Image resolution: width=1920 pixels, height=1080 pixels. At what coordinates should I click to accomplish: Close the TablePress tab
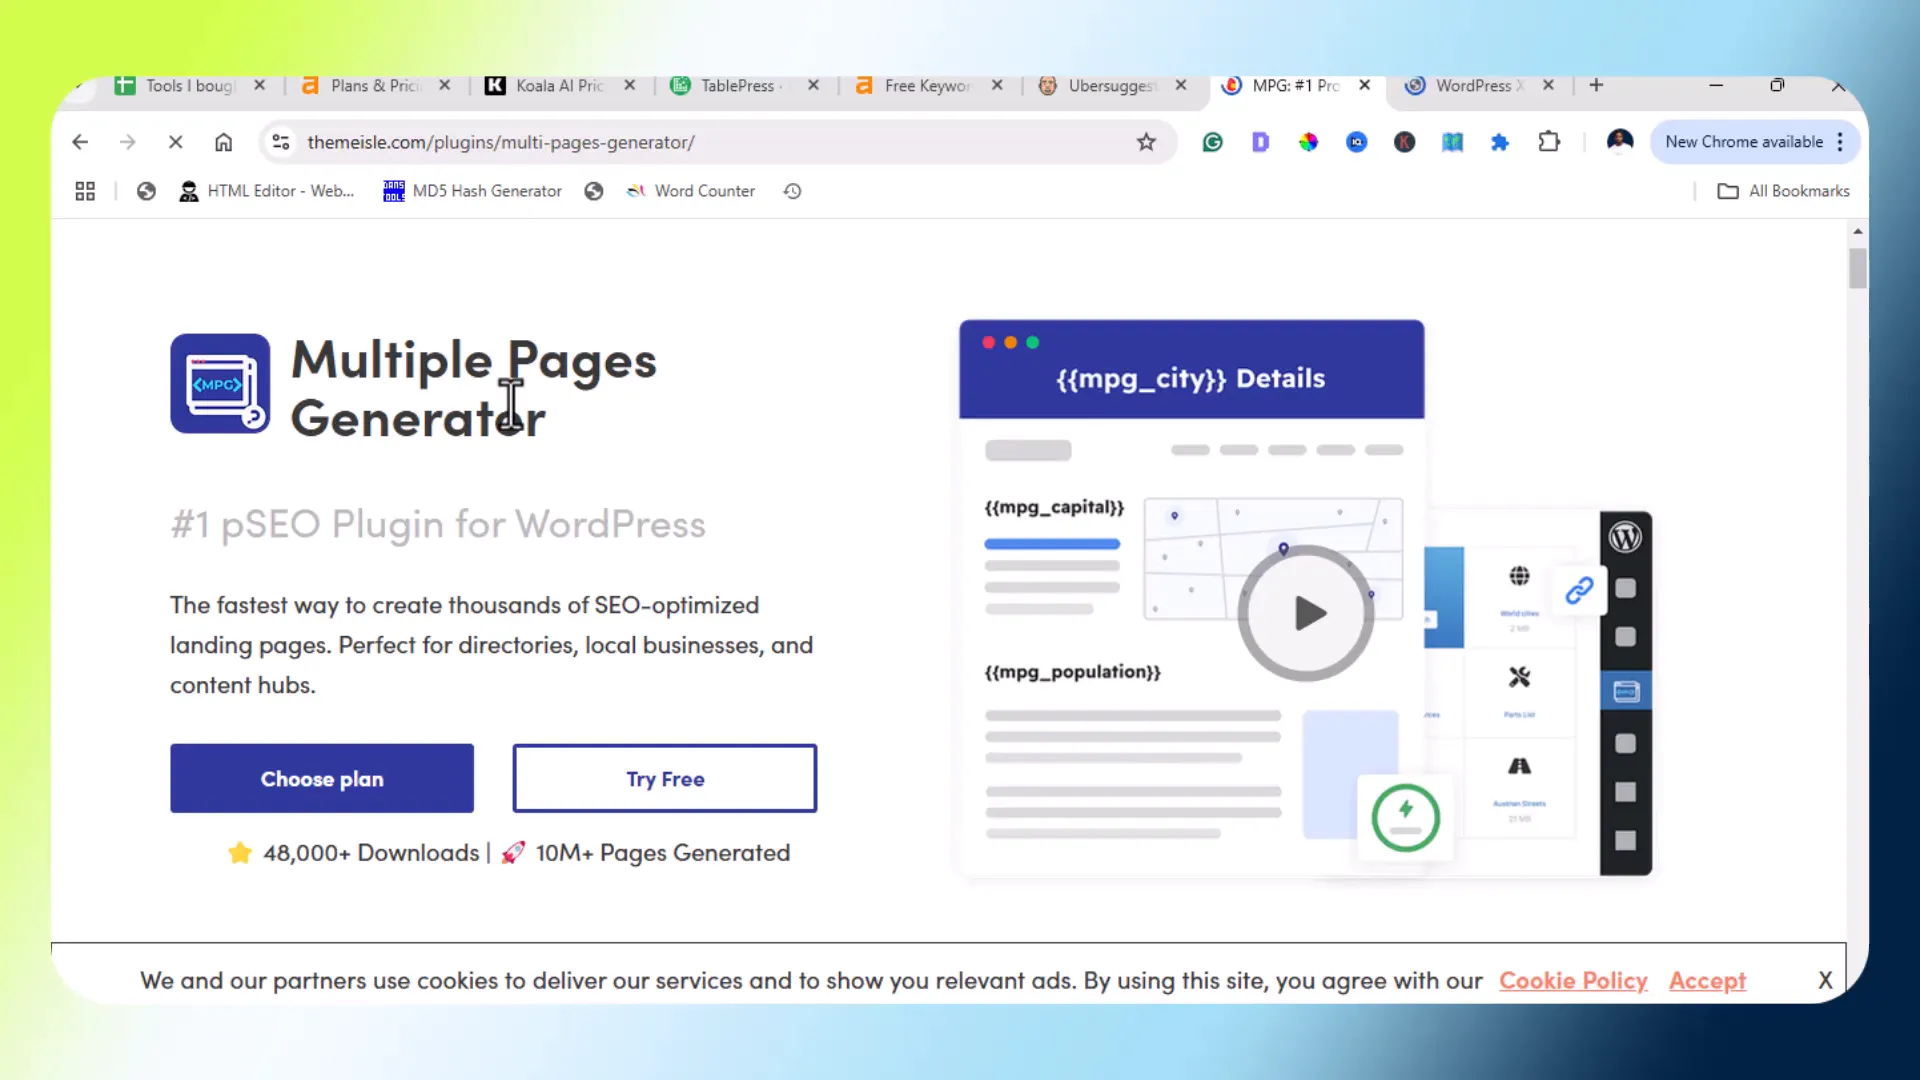pos(813,86)
